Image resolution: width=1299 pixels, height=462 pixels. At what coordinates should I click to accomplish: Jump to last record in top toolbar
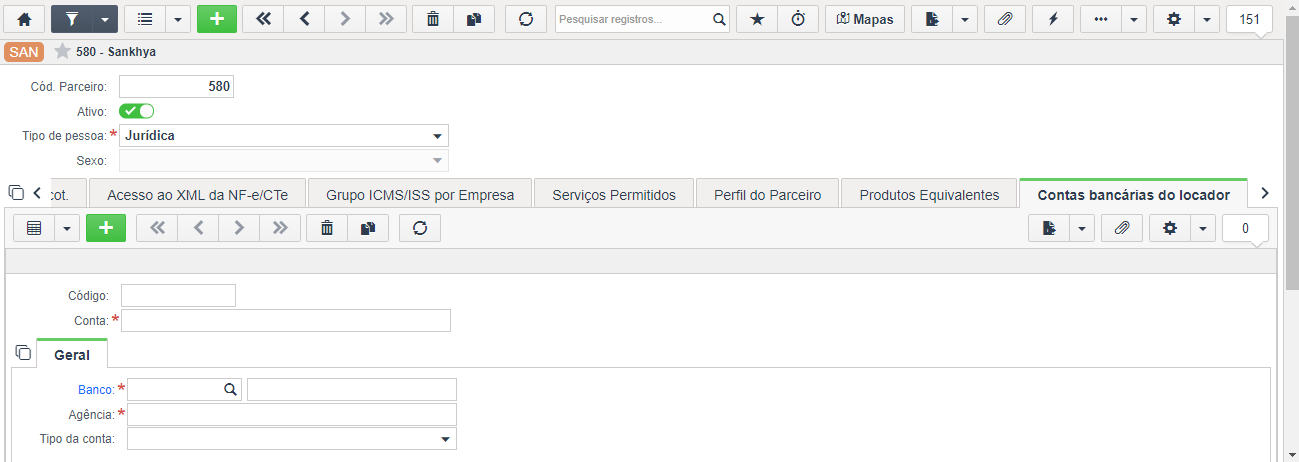386,19
